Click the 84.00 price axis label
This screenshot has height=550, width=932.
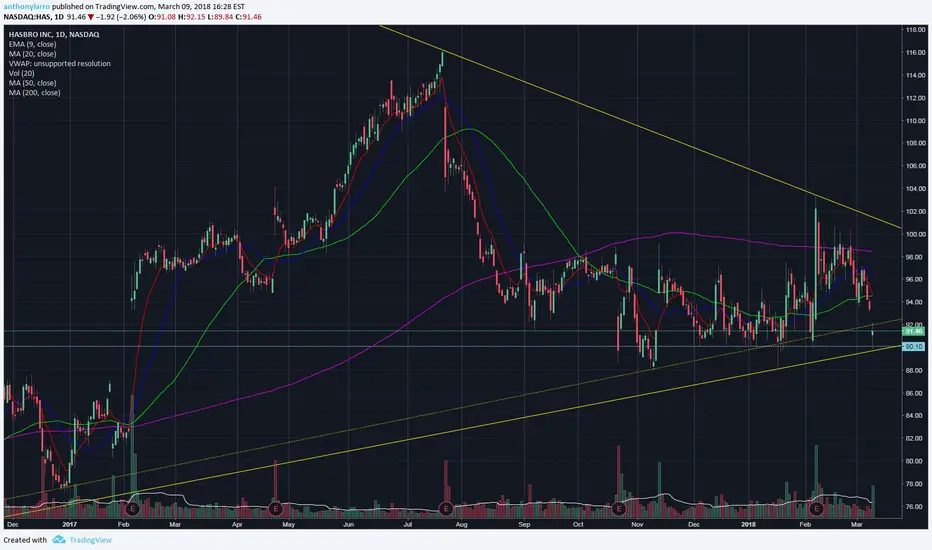[915, 416]
